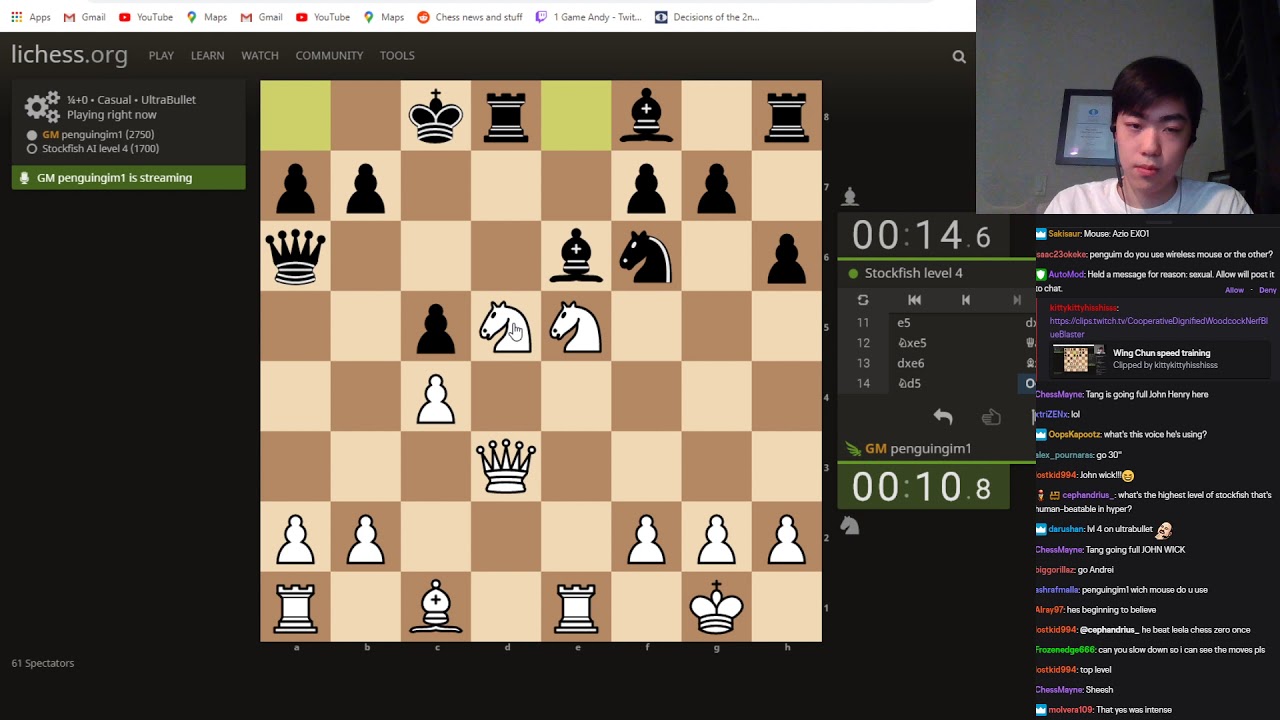Click Deny on AutoMod held message
Screen dimensions: 1280x720
pyautogui.click(x=1268, y=290)
